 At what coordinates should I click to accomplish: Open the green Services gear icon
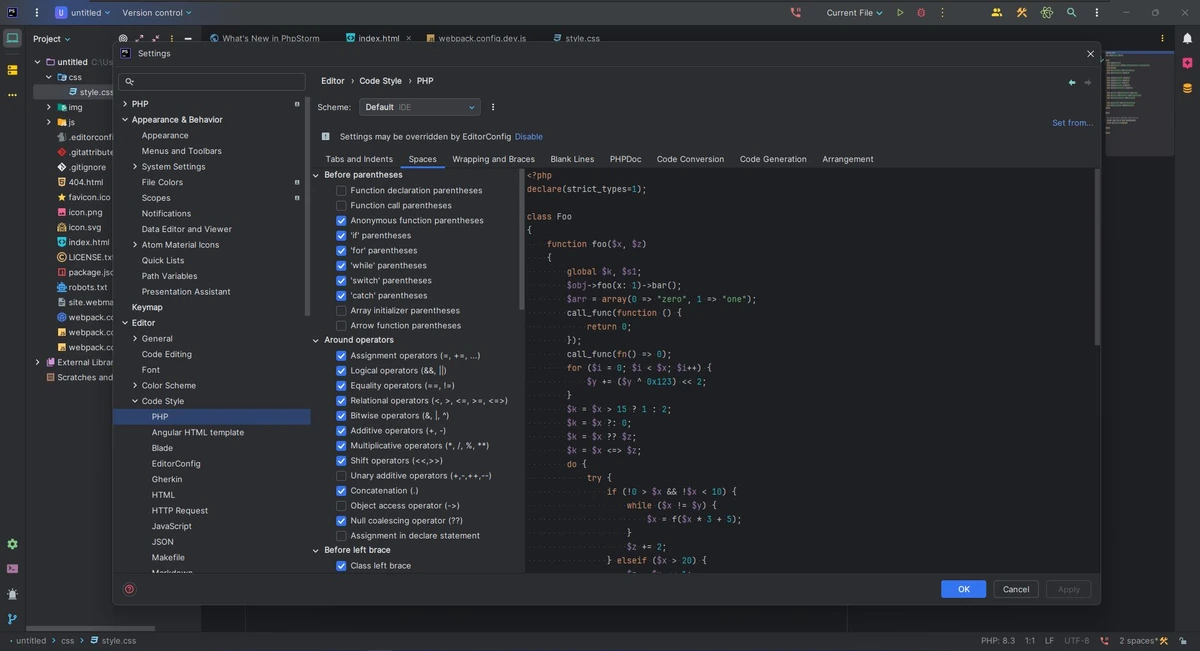[12, 544]
